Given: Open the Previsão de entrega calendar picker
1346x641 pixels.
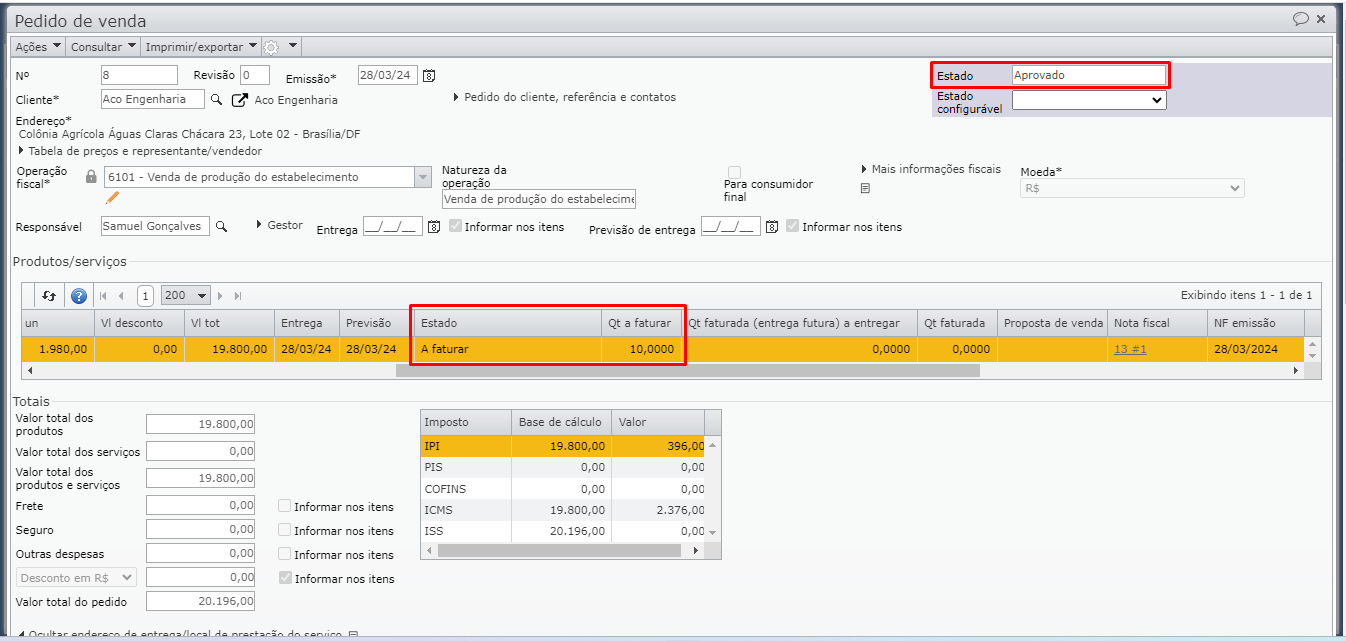Looking at the screenshot, I should [x=772, y=227].
